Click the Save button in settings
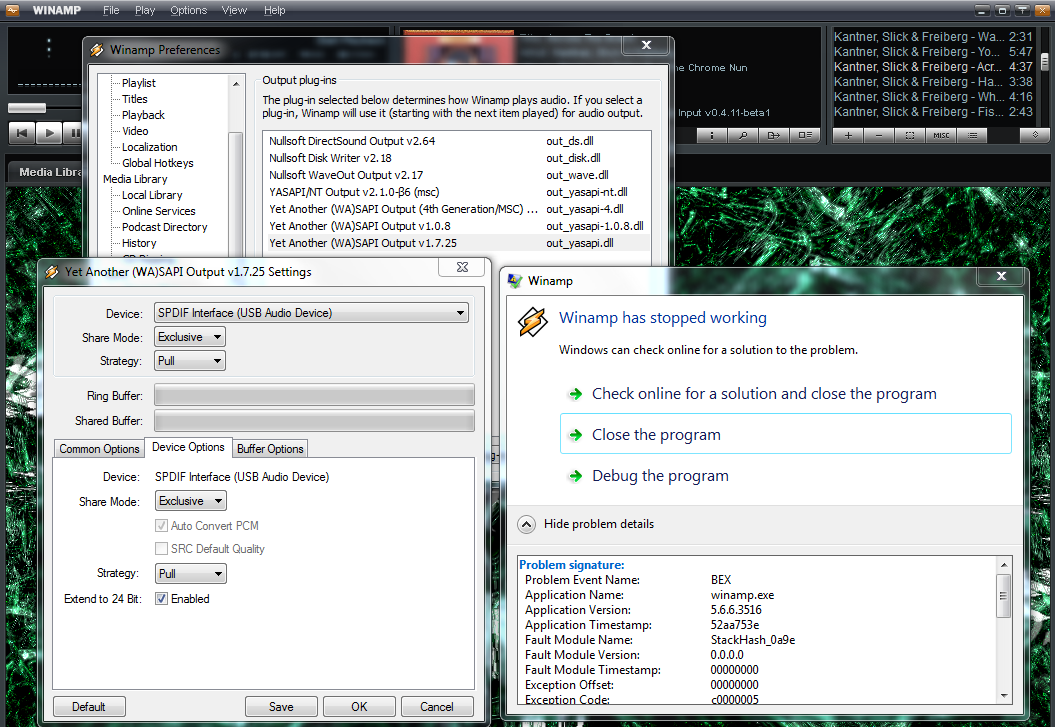1055x727 pixels. [x=281, y=707]
